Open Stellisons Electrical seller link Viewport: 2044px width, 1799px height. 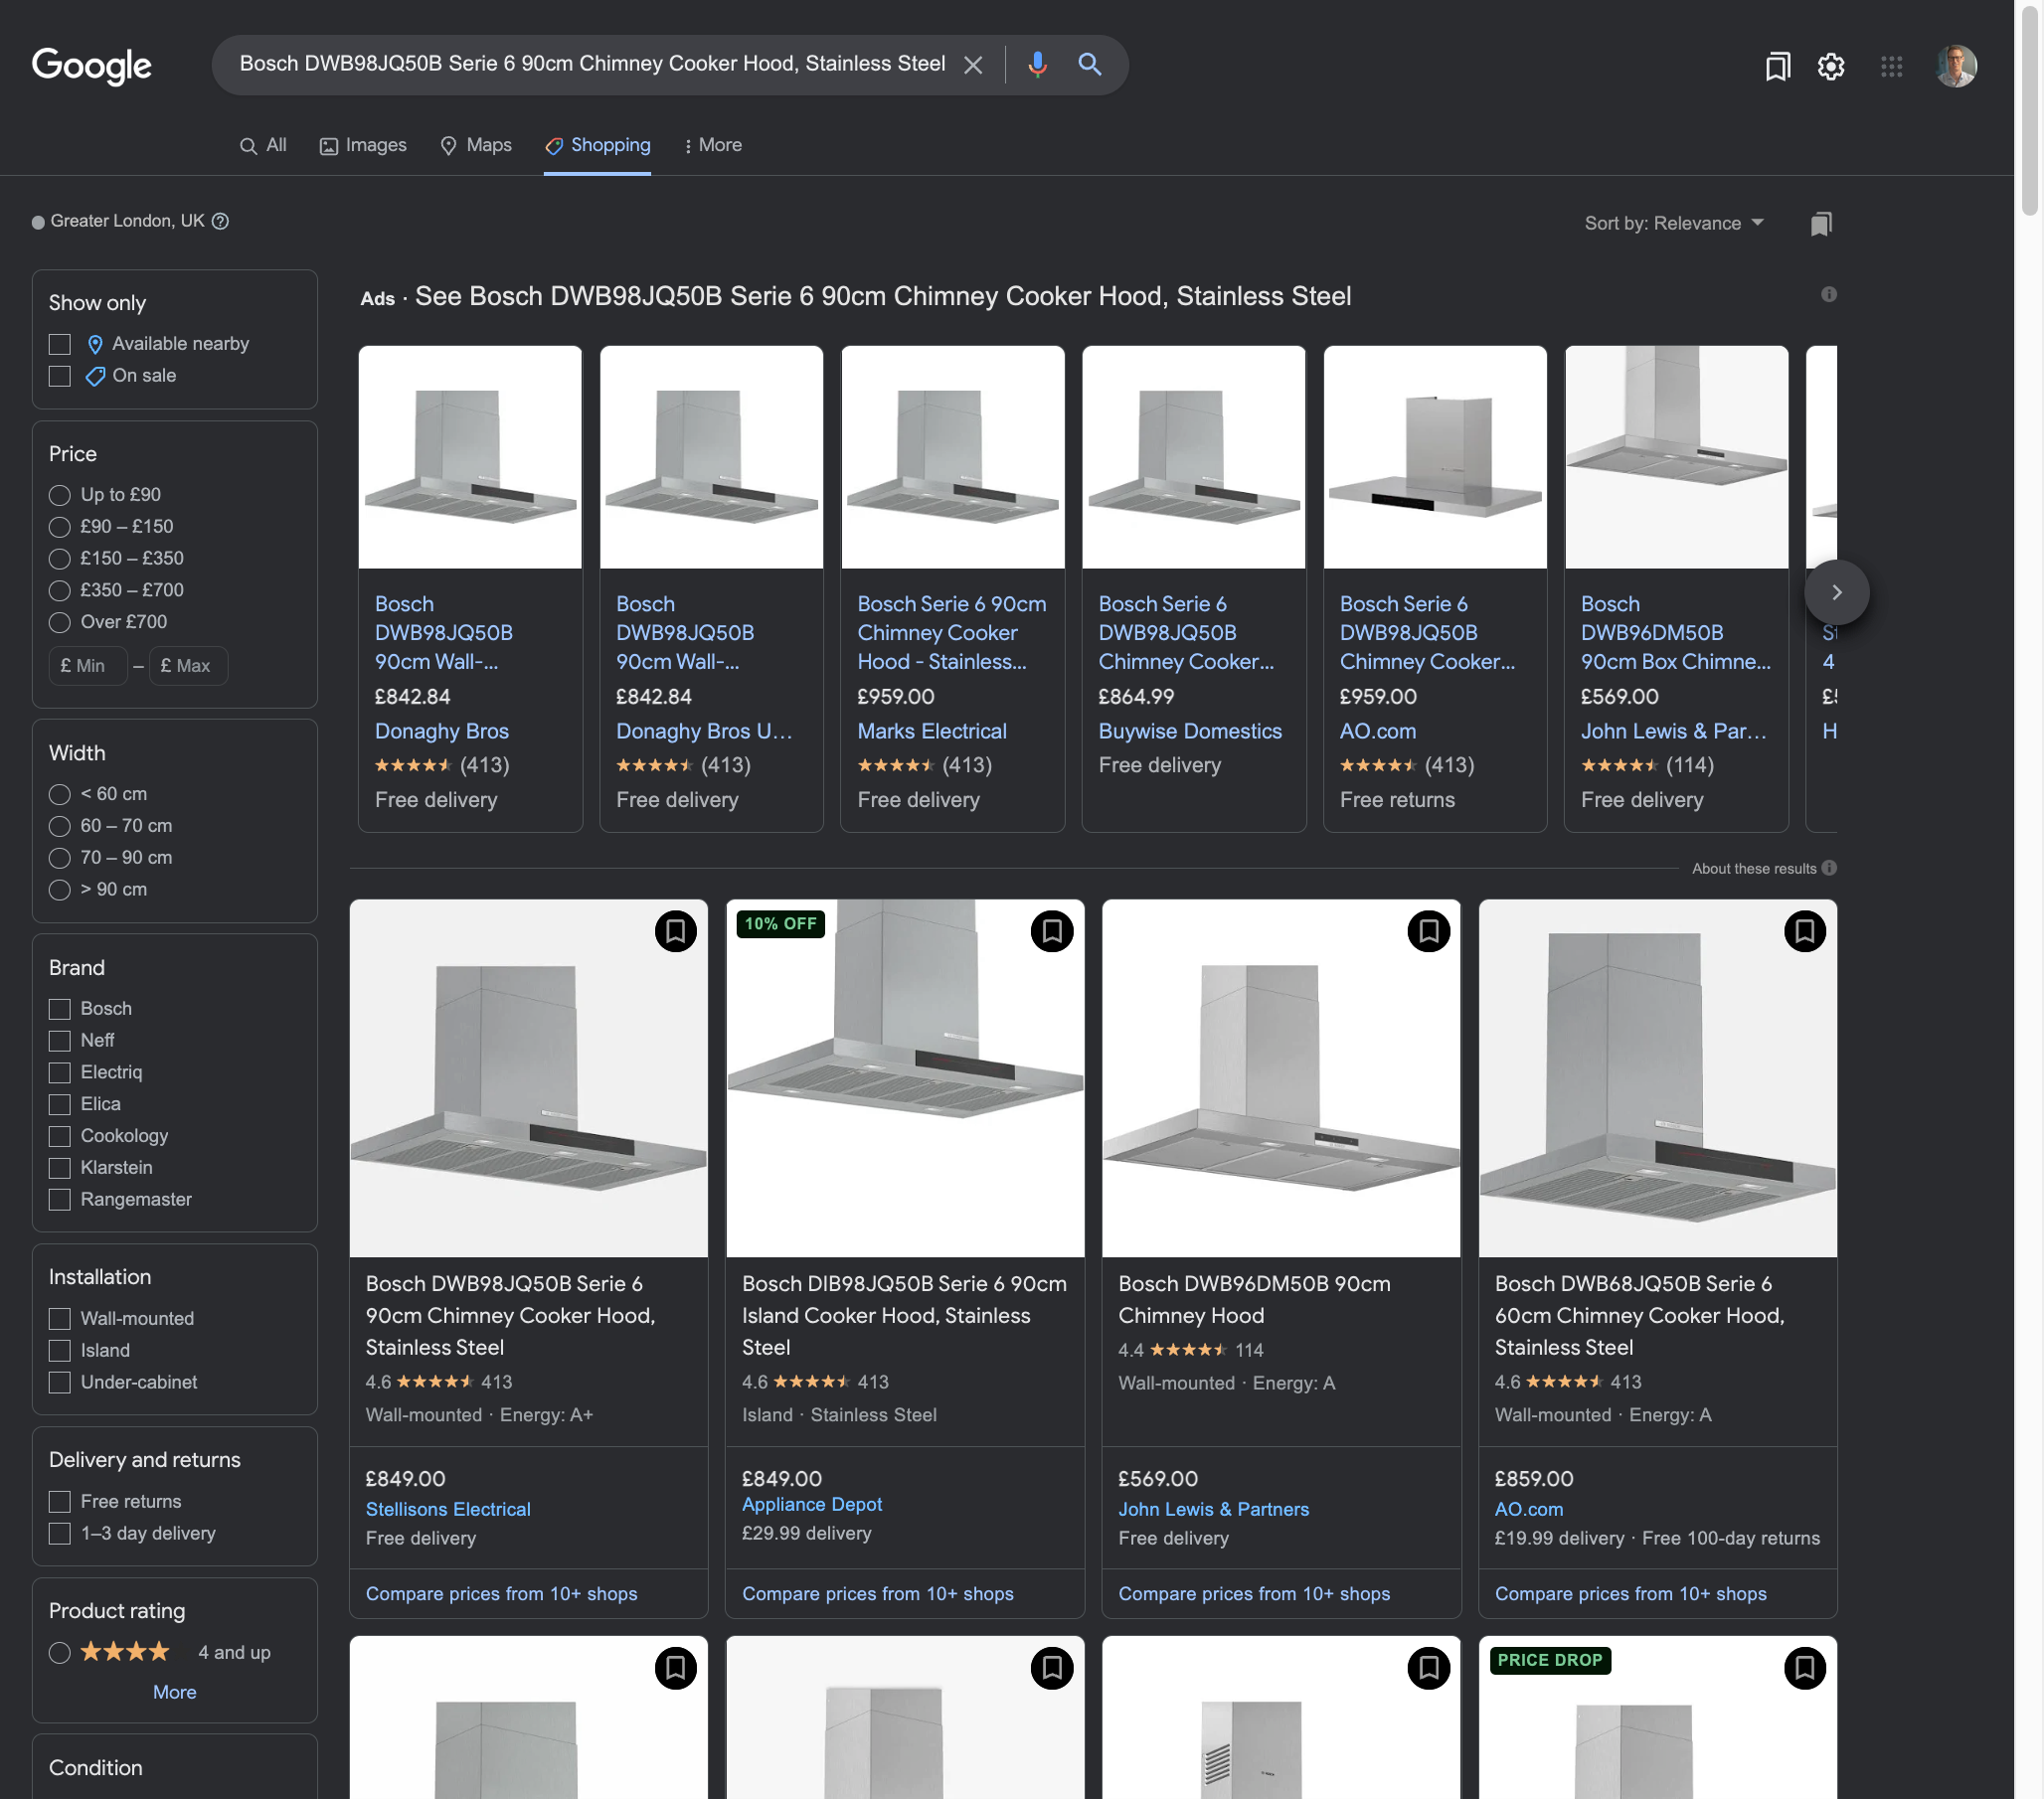coord(448,1509)
